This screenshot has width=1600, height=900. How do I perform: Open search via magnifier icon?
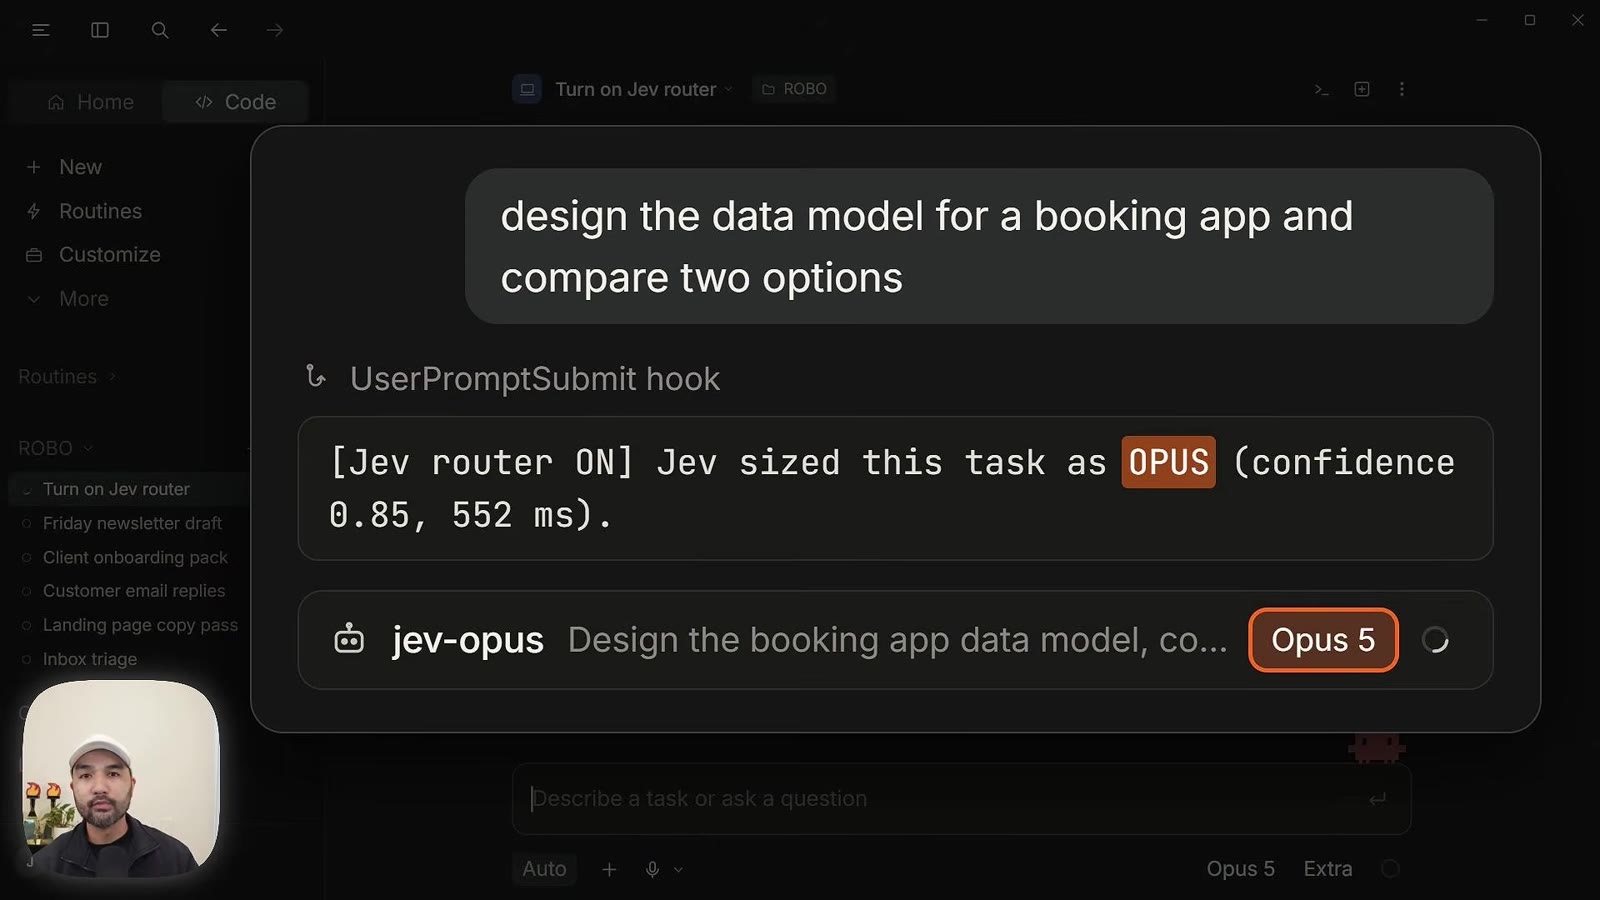pos(159,30)
